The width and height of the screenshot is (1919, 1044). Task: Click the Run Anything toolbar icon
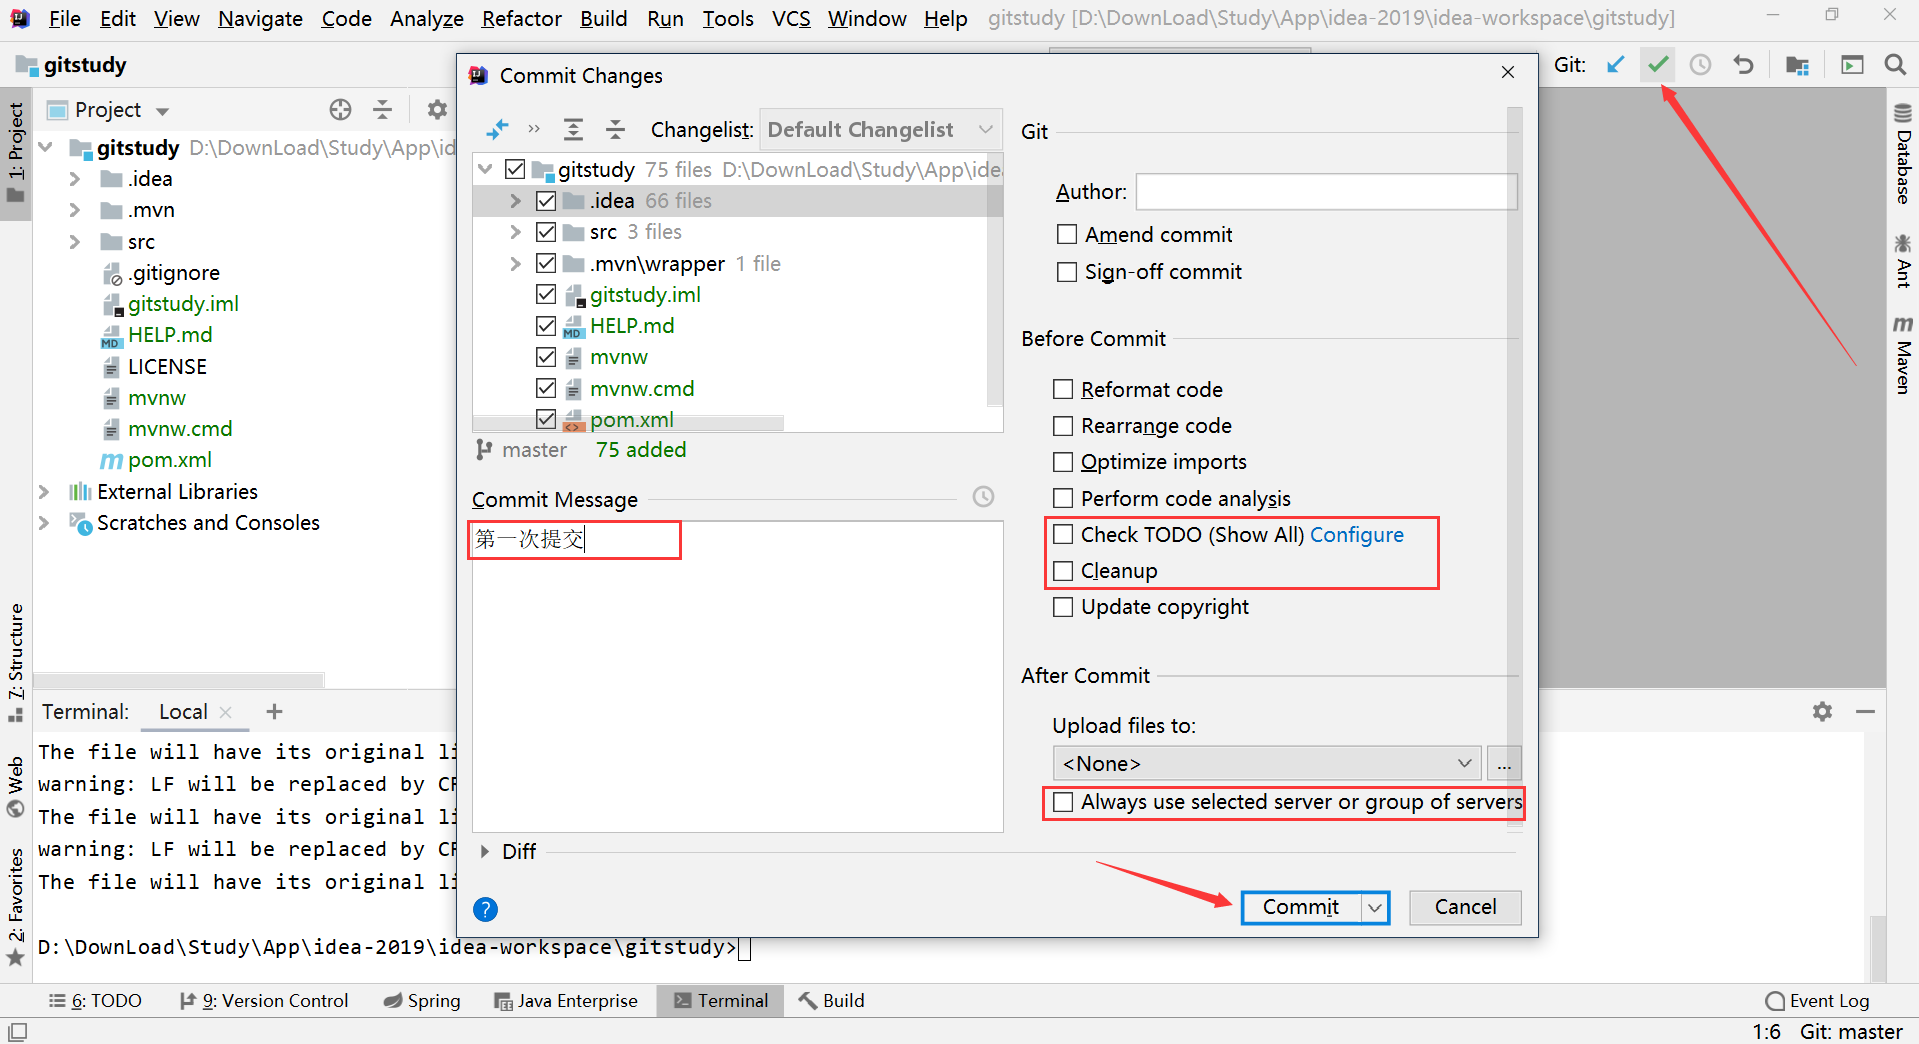[x=1852, y=65]
